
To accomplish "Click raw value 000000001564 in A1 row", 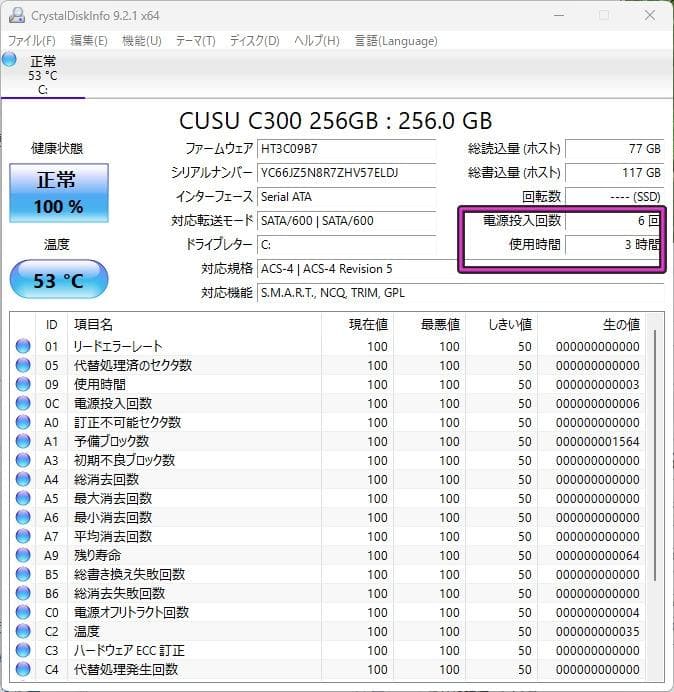I will [x=597, y=441].
